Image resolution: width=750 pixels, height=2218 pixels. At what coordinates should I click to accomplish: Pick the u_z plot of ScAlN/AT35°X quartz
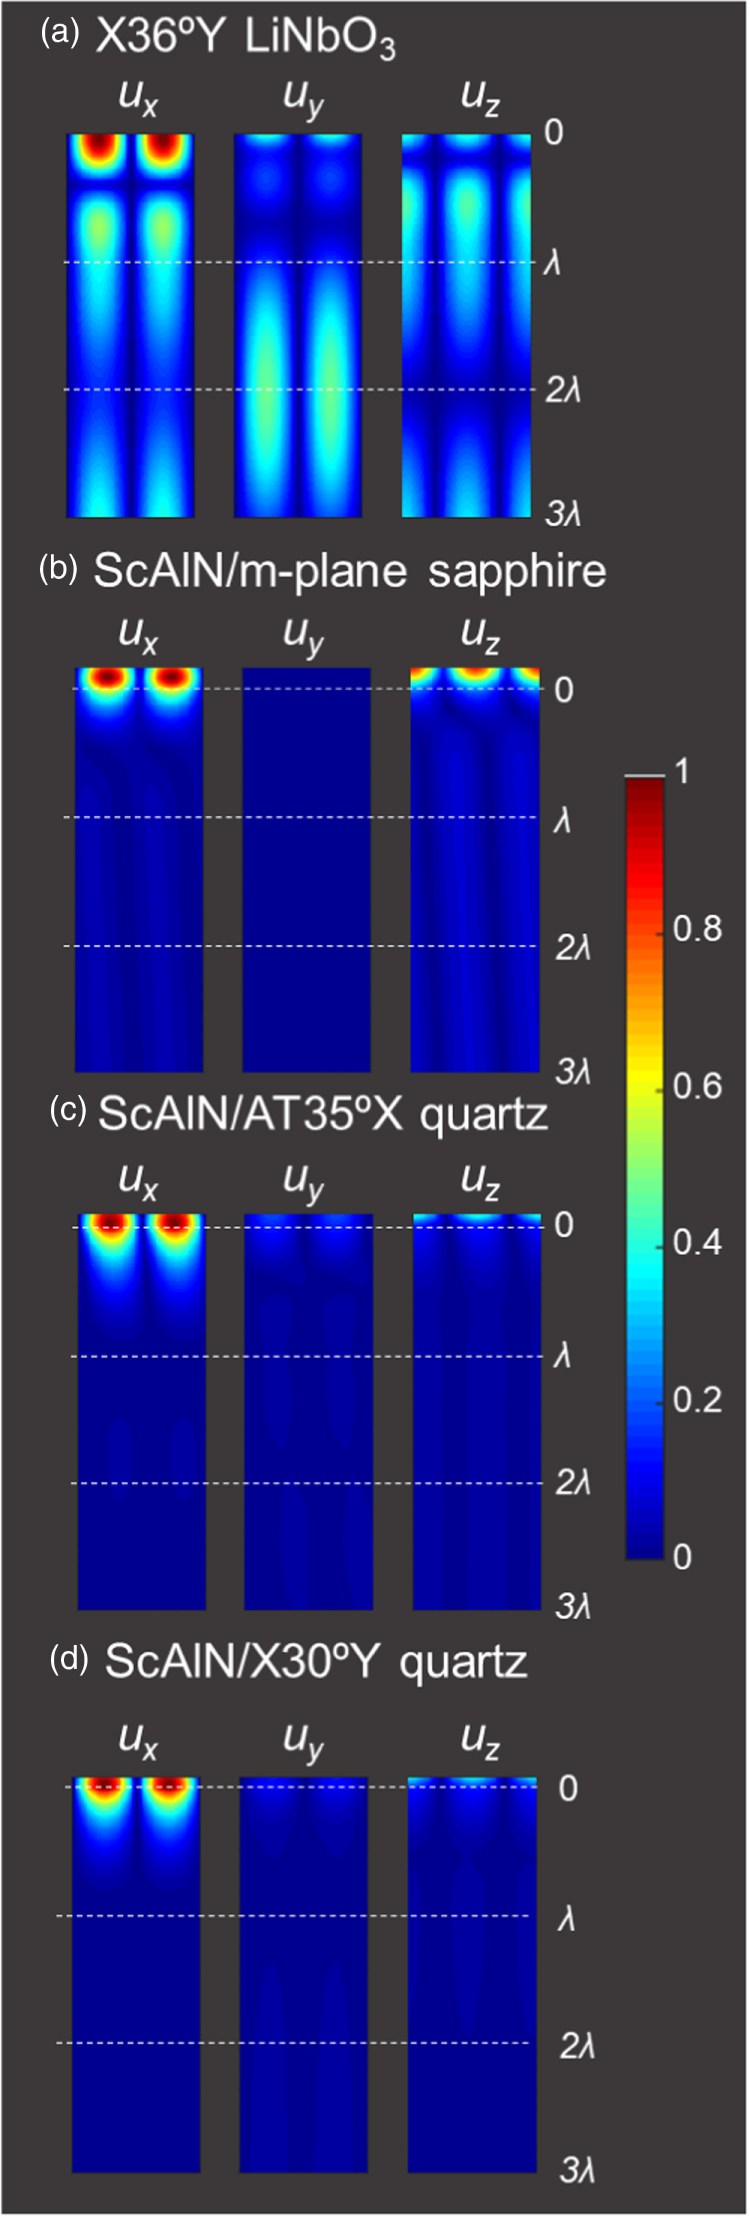[477, 1412]
